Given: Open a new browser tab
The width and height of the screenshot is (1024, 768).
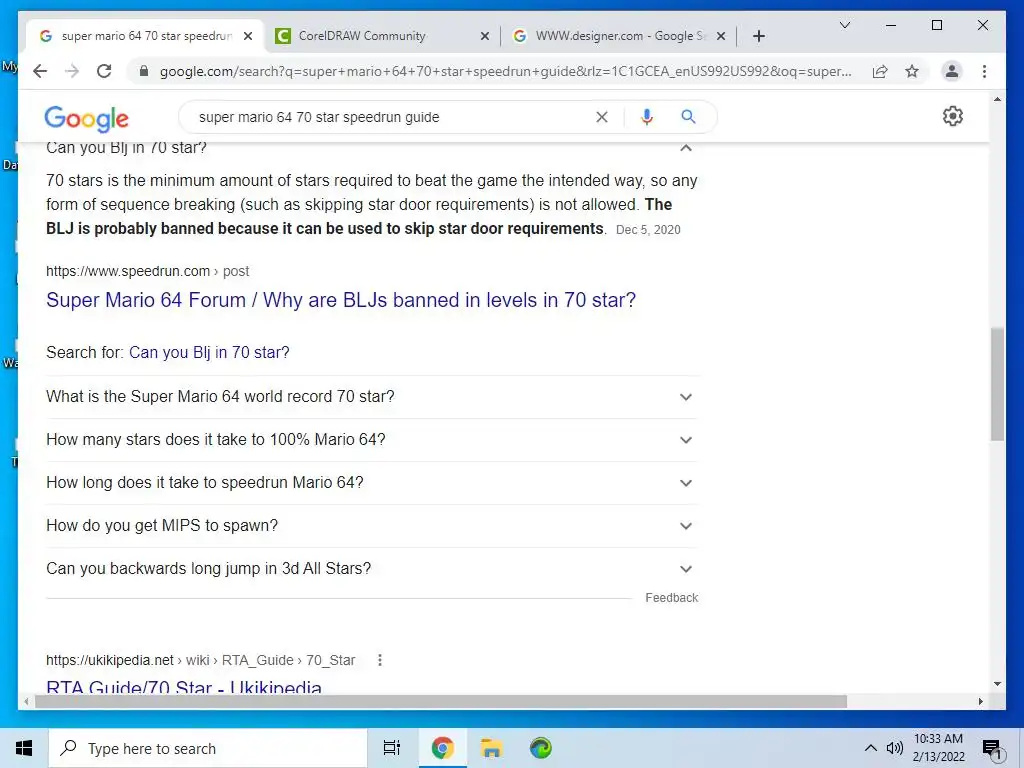Looking at the screenshot, I should (758, 36).
